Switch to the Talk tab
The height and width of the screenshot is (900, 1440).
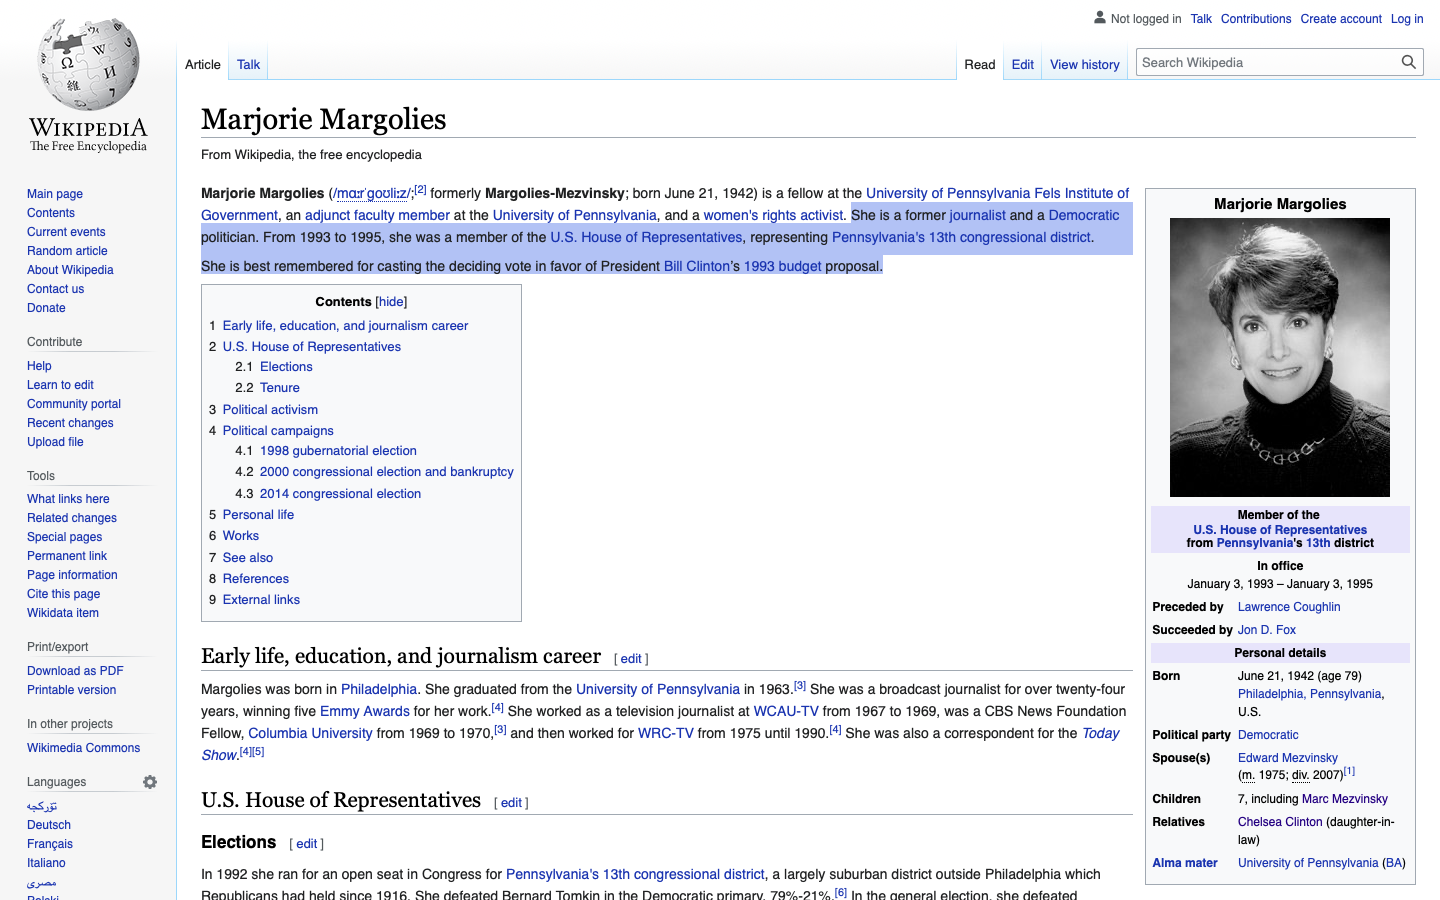tap(249, 65)
